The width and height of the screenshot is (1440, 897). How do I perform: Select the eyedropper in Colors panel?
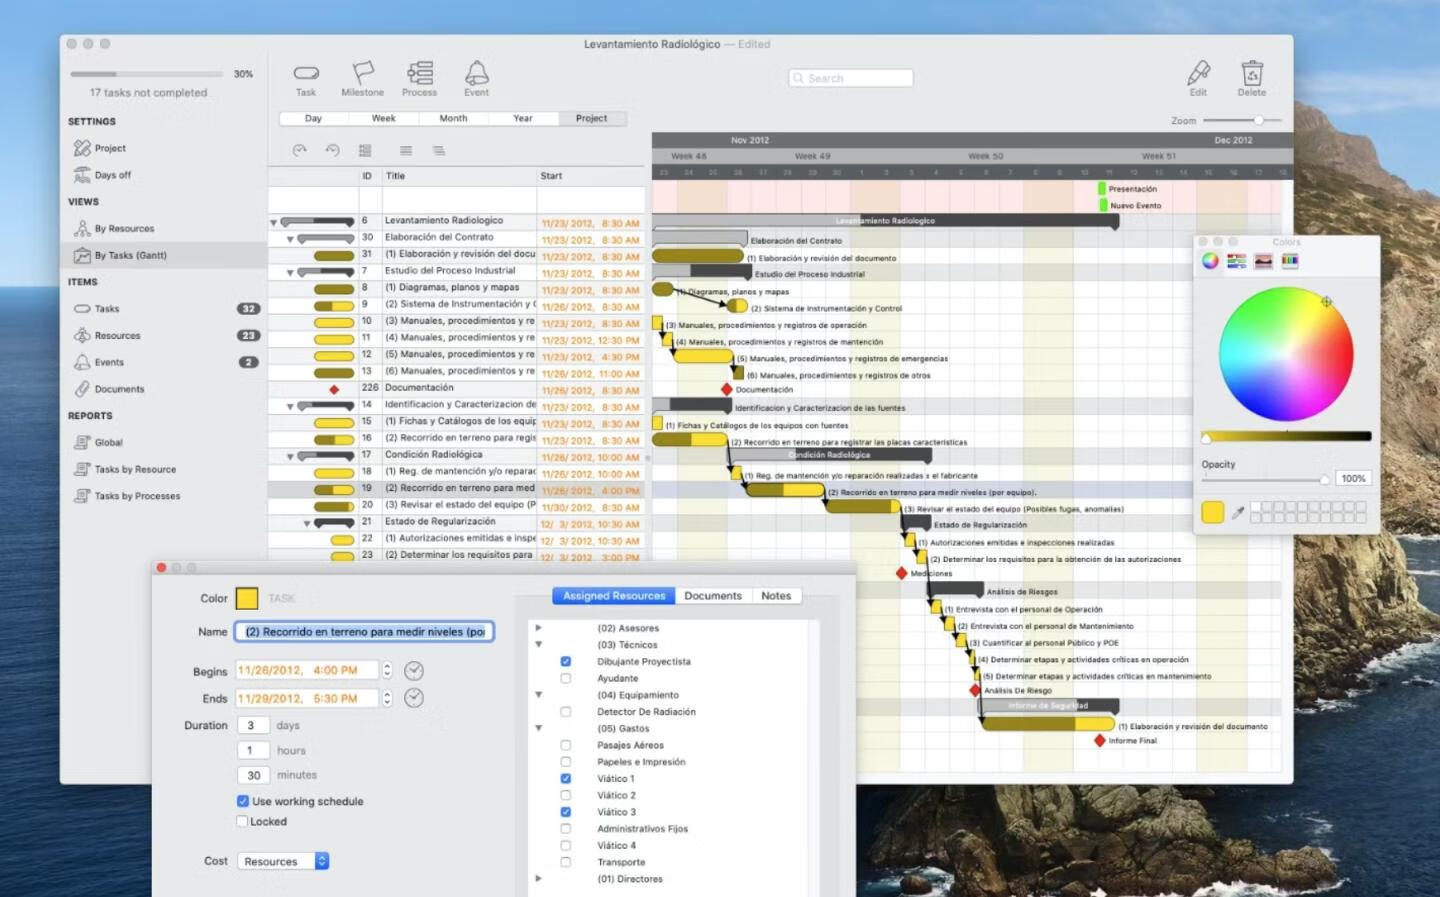click(1238, 513)
